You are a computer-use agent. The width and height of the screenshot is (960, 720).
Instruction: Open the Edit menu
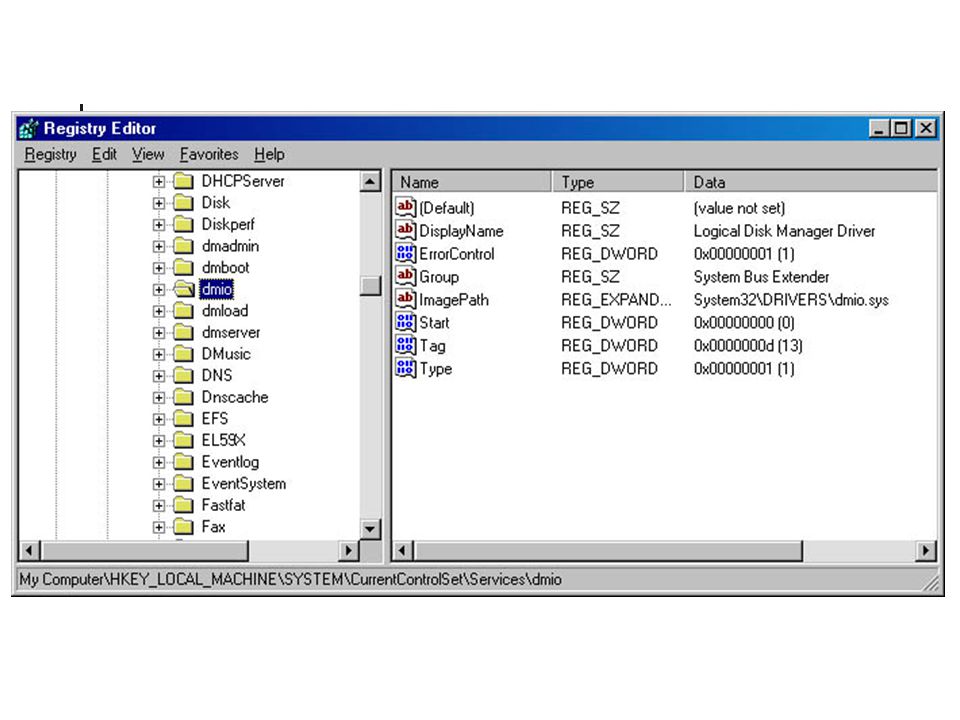click(104, 154)
